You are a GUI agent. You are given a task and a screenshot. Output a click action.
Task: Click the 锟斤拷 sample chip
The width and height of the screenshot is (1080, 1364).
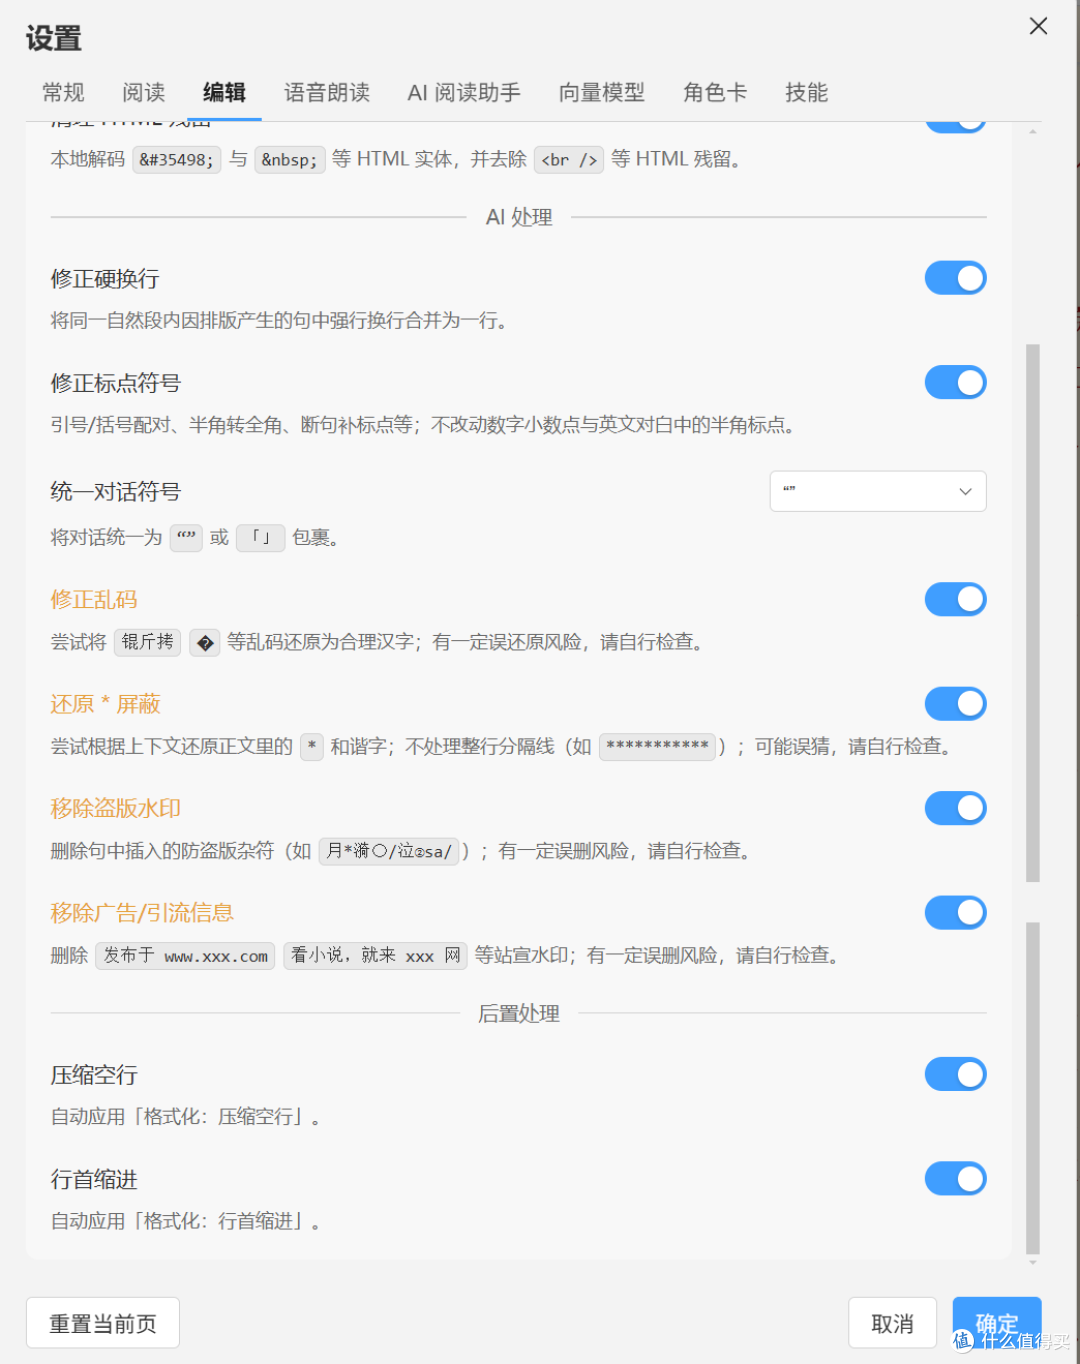pyautogui.click(x=148, y=642)
